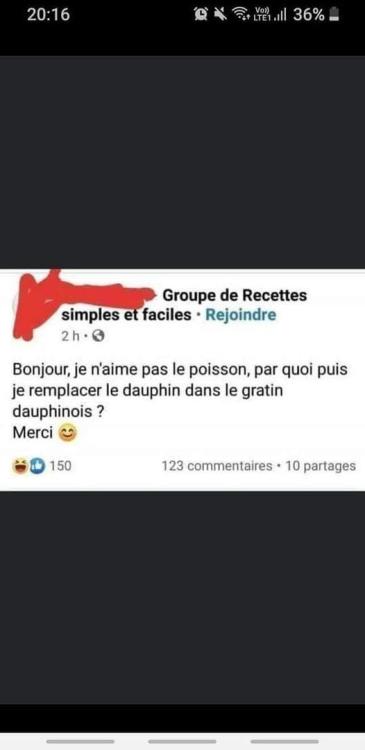The height and width of the screenshot is (750, 365).
Task: Click the public globe privacy icon
Action: click(98, 336)
